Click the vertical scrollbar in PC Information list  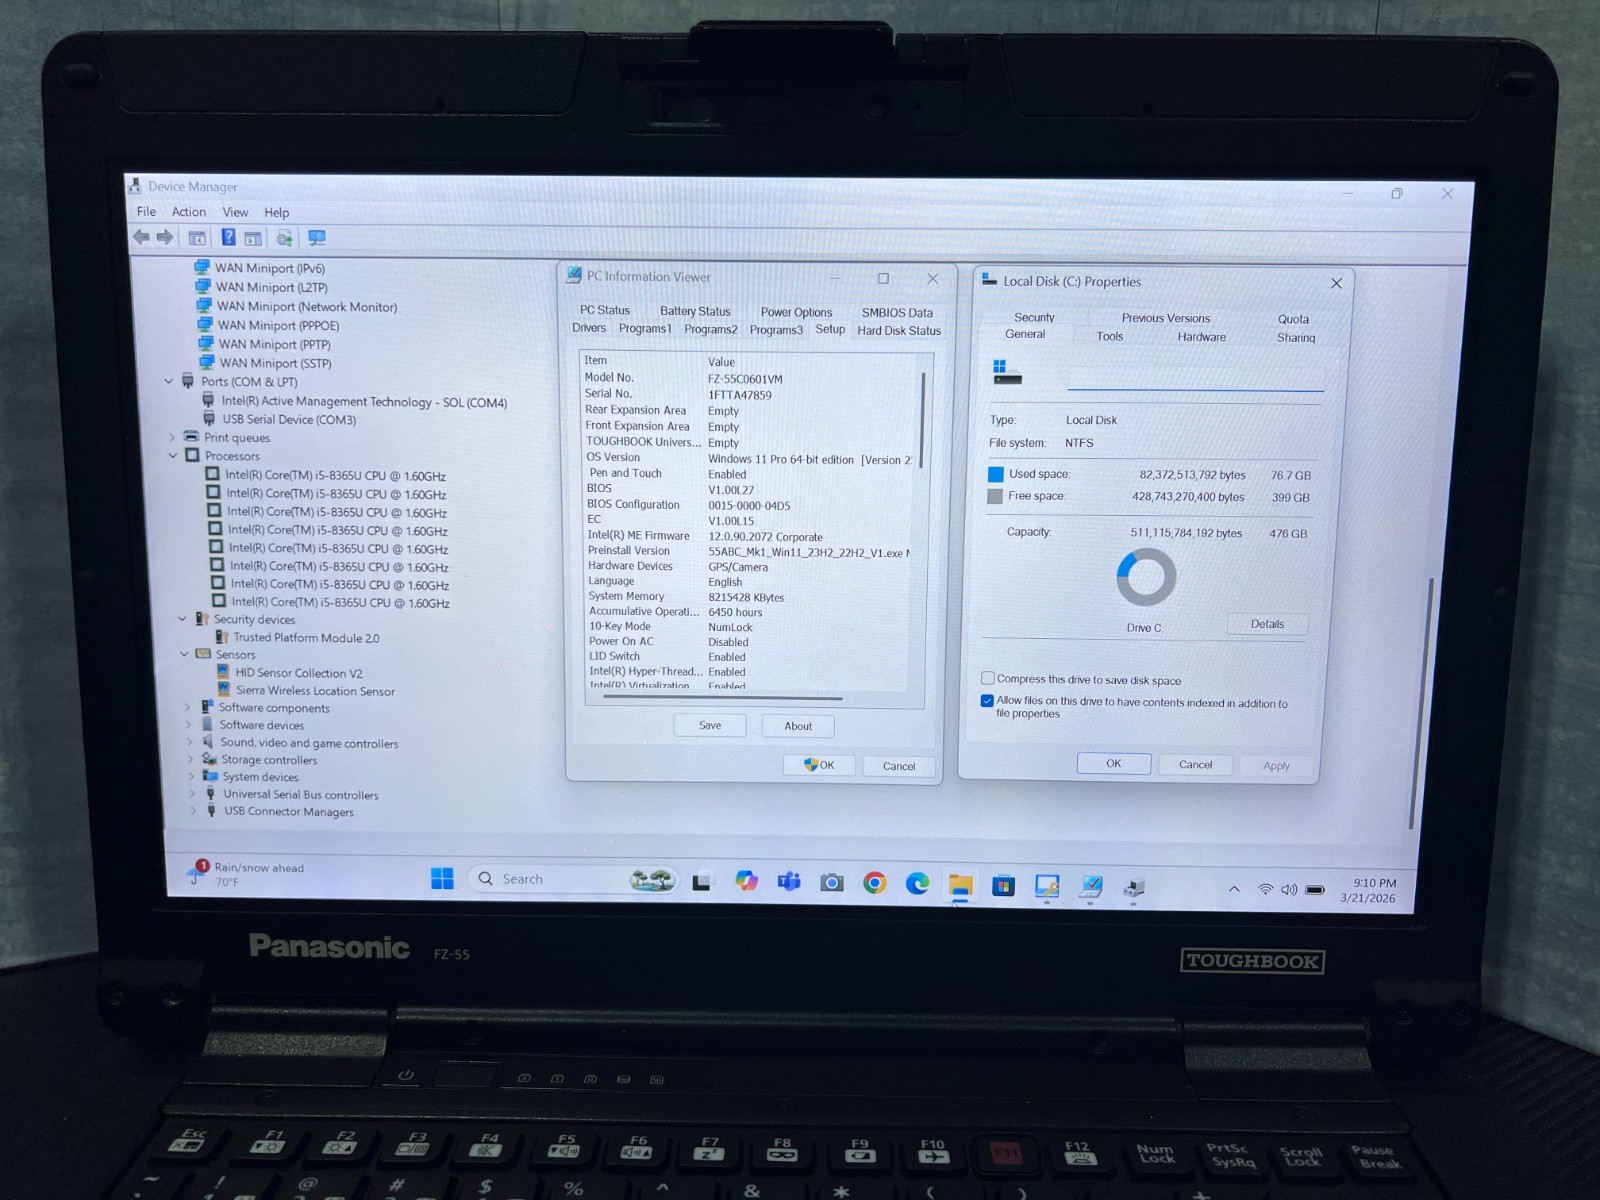pos(921,420)
